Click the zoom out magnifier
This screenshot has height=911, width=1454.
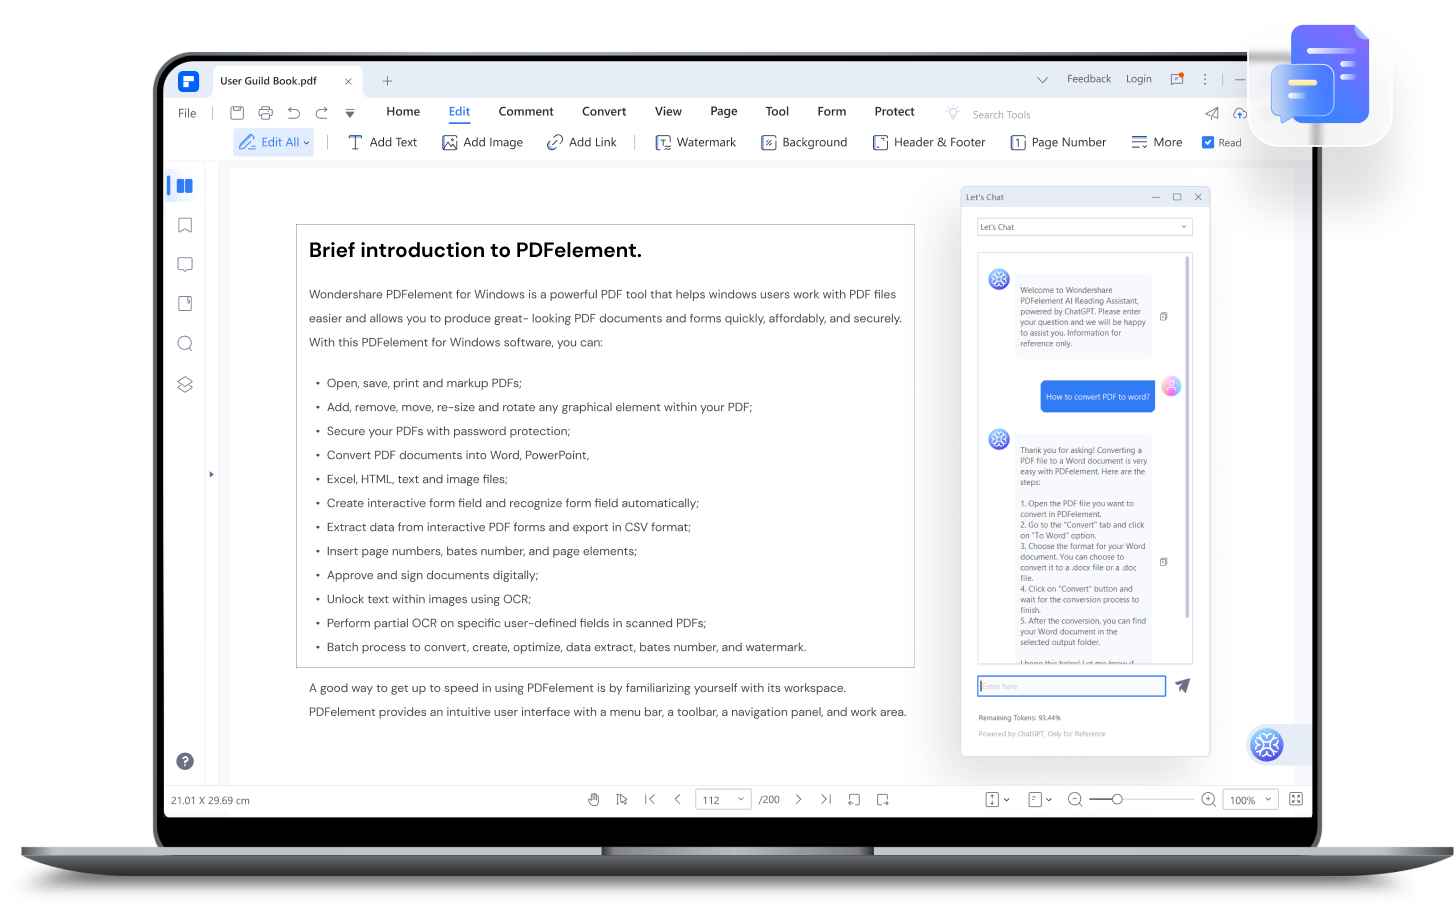tap(1075, 799)
